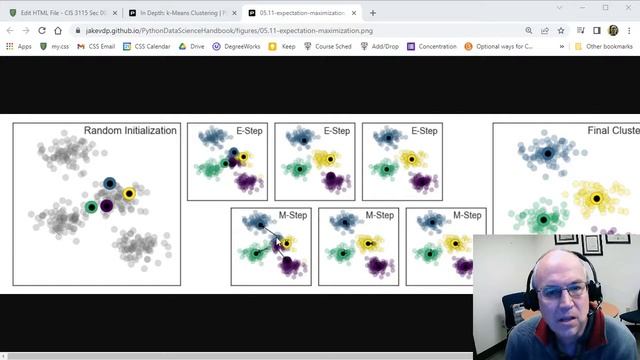
Task: Open the CSS Email bookmark
Action: (96, 47)
